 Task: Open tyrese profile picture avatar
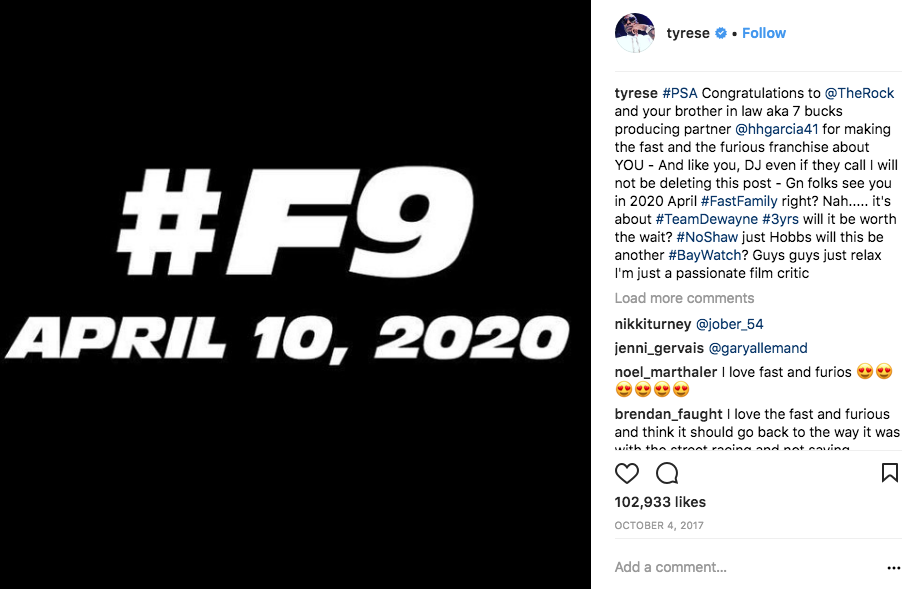pyautogui.click(x=634, y=33)
